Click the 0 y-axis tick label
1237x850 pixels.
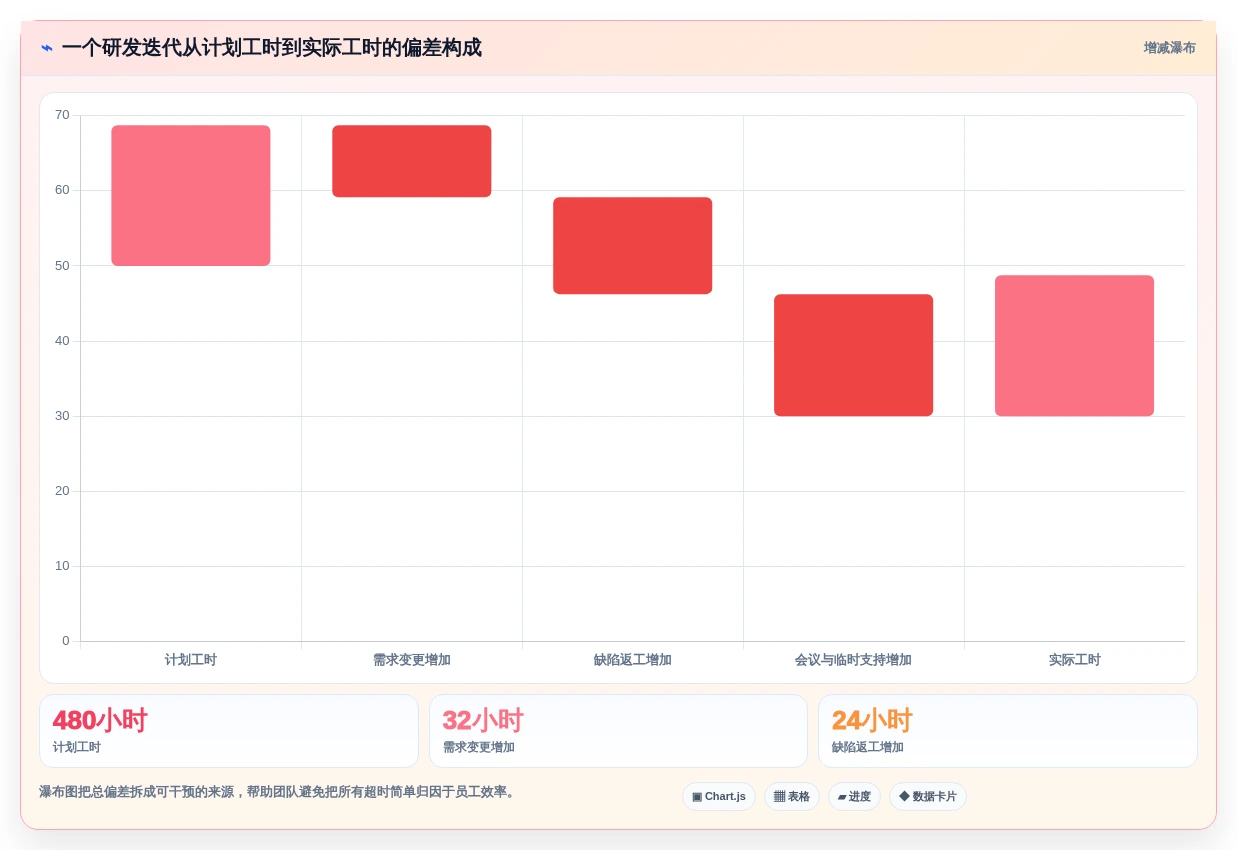(66, 641)
